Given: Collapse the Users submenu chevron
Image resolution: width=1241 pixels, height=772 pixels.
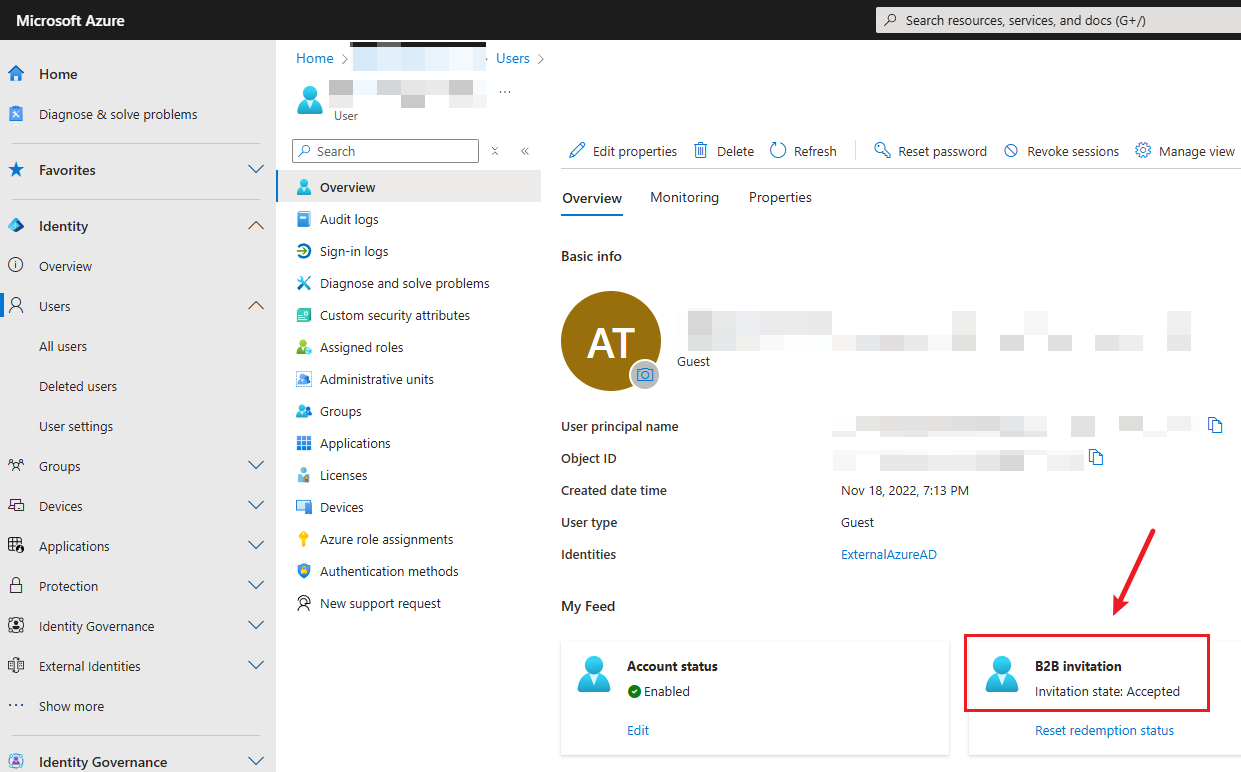Looking at the screenshot, I should click(256, 306).
